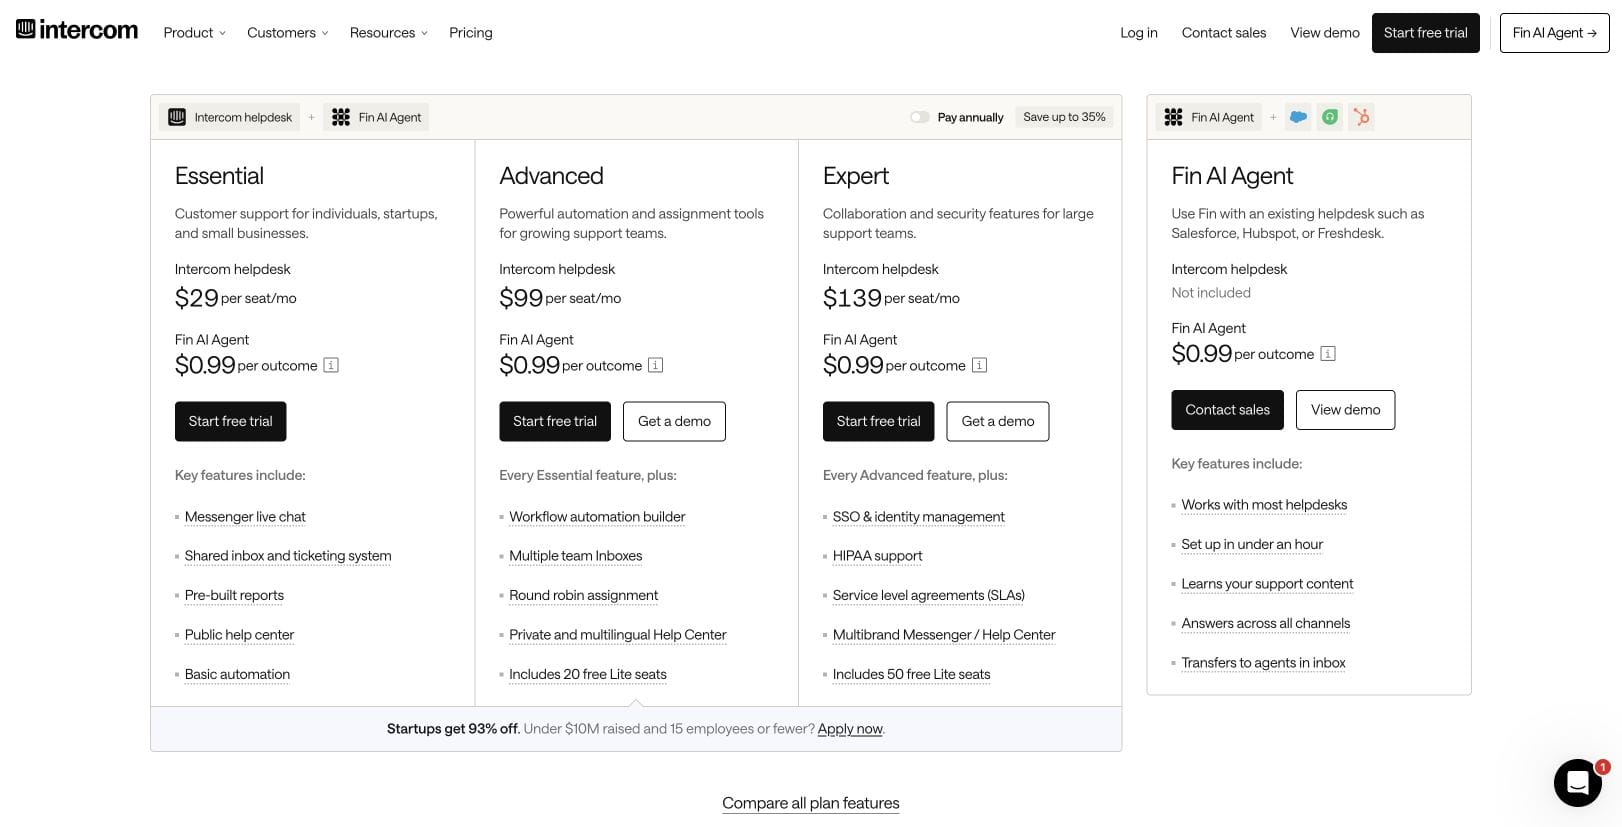Click the Salesforce cloud icon
Image resolution: width=1622 pixels, height=827 pixels.
tap(1298, 117)
